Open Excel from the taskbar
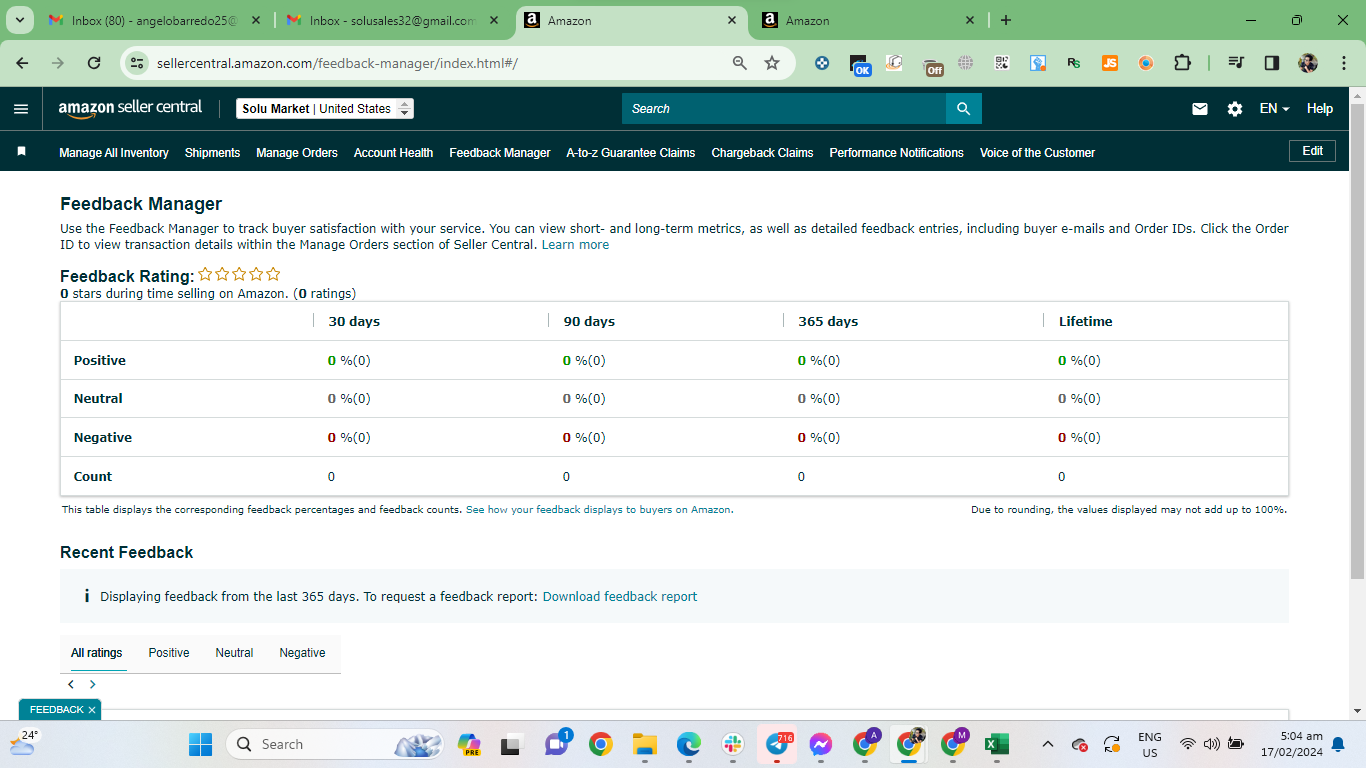This screenshot has height=768, width=1366. (x=996, y=744)
